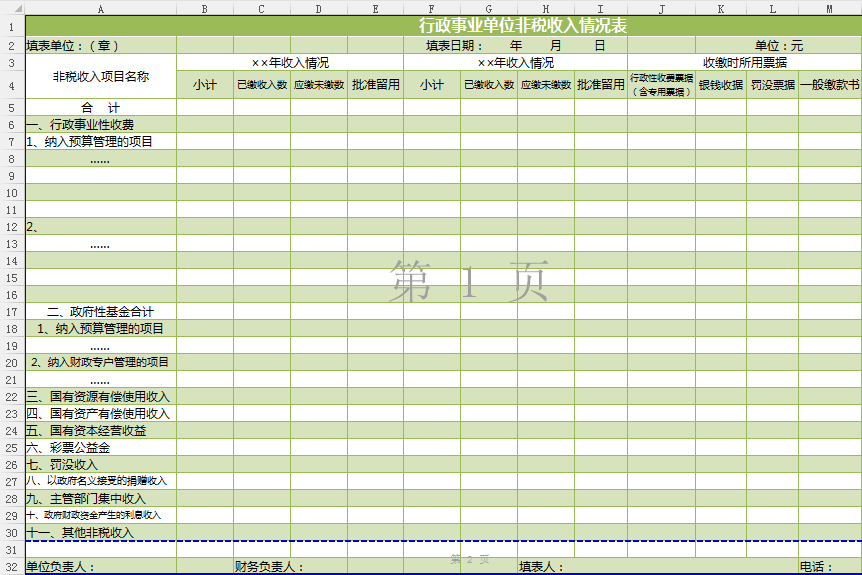
Task: Select the column J header
Action: tap(661, 9)
